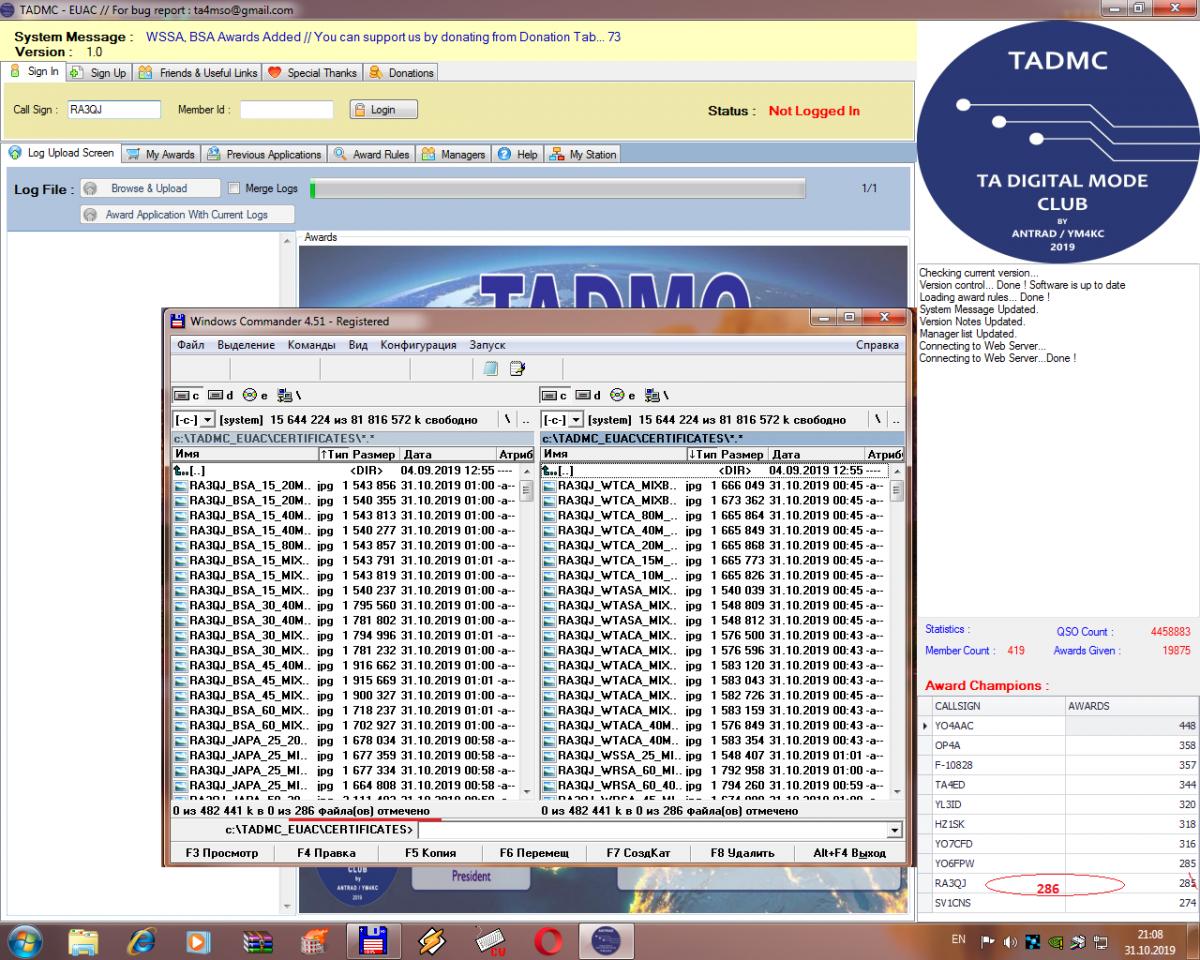1200x960 pixels.
Task: Click the log upload progress bar
Action: tap(557, 188)
